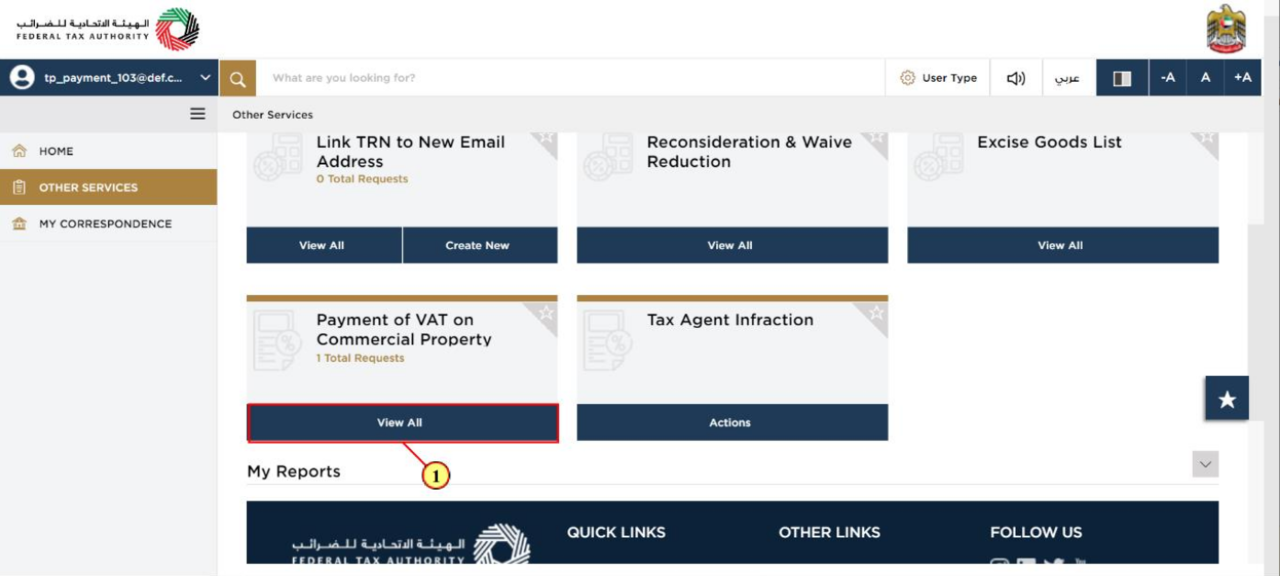The height and width of the screenshot is (576, 1280).
Task: Toggle the high contrast display icon
Action: tap(1122, 78)
